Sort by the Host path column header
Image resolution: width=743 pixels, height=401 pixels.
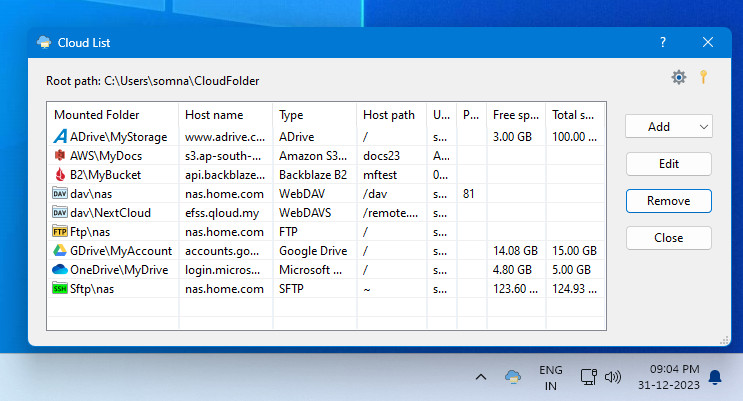[391, 115]
